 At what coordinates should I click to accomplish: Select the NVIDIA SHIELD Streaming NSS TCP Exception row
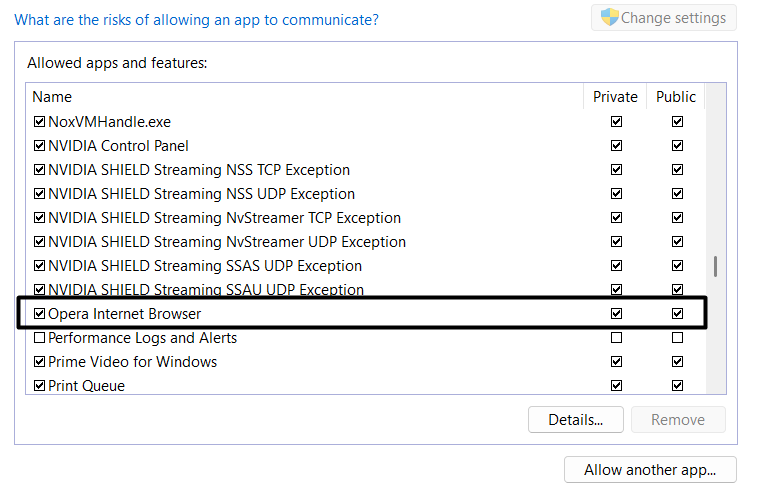click(x=199, y=170)
